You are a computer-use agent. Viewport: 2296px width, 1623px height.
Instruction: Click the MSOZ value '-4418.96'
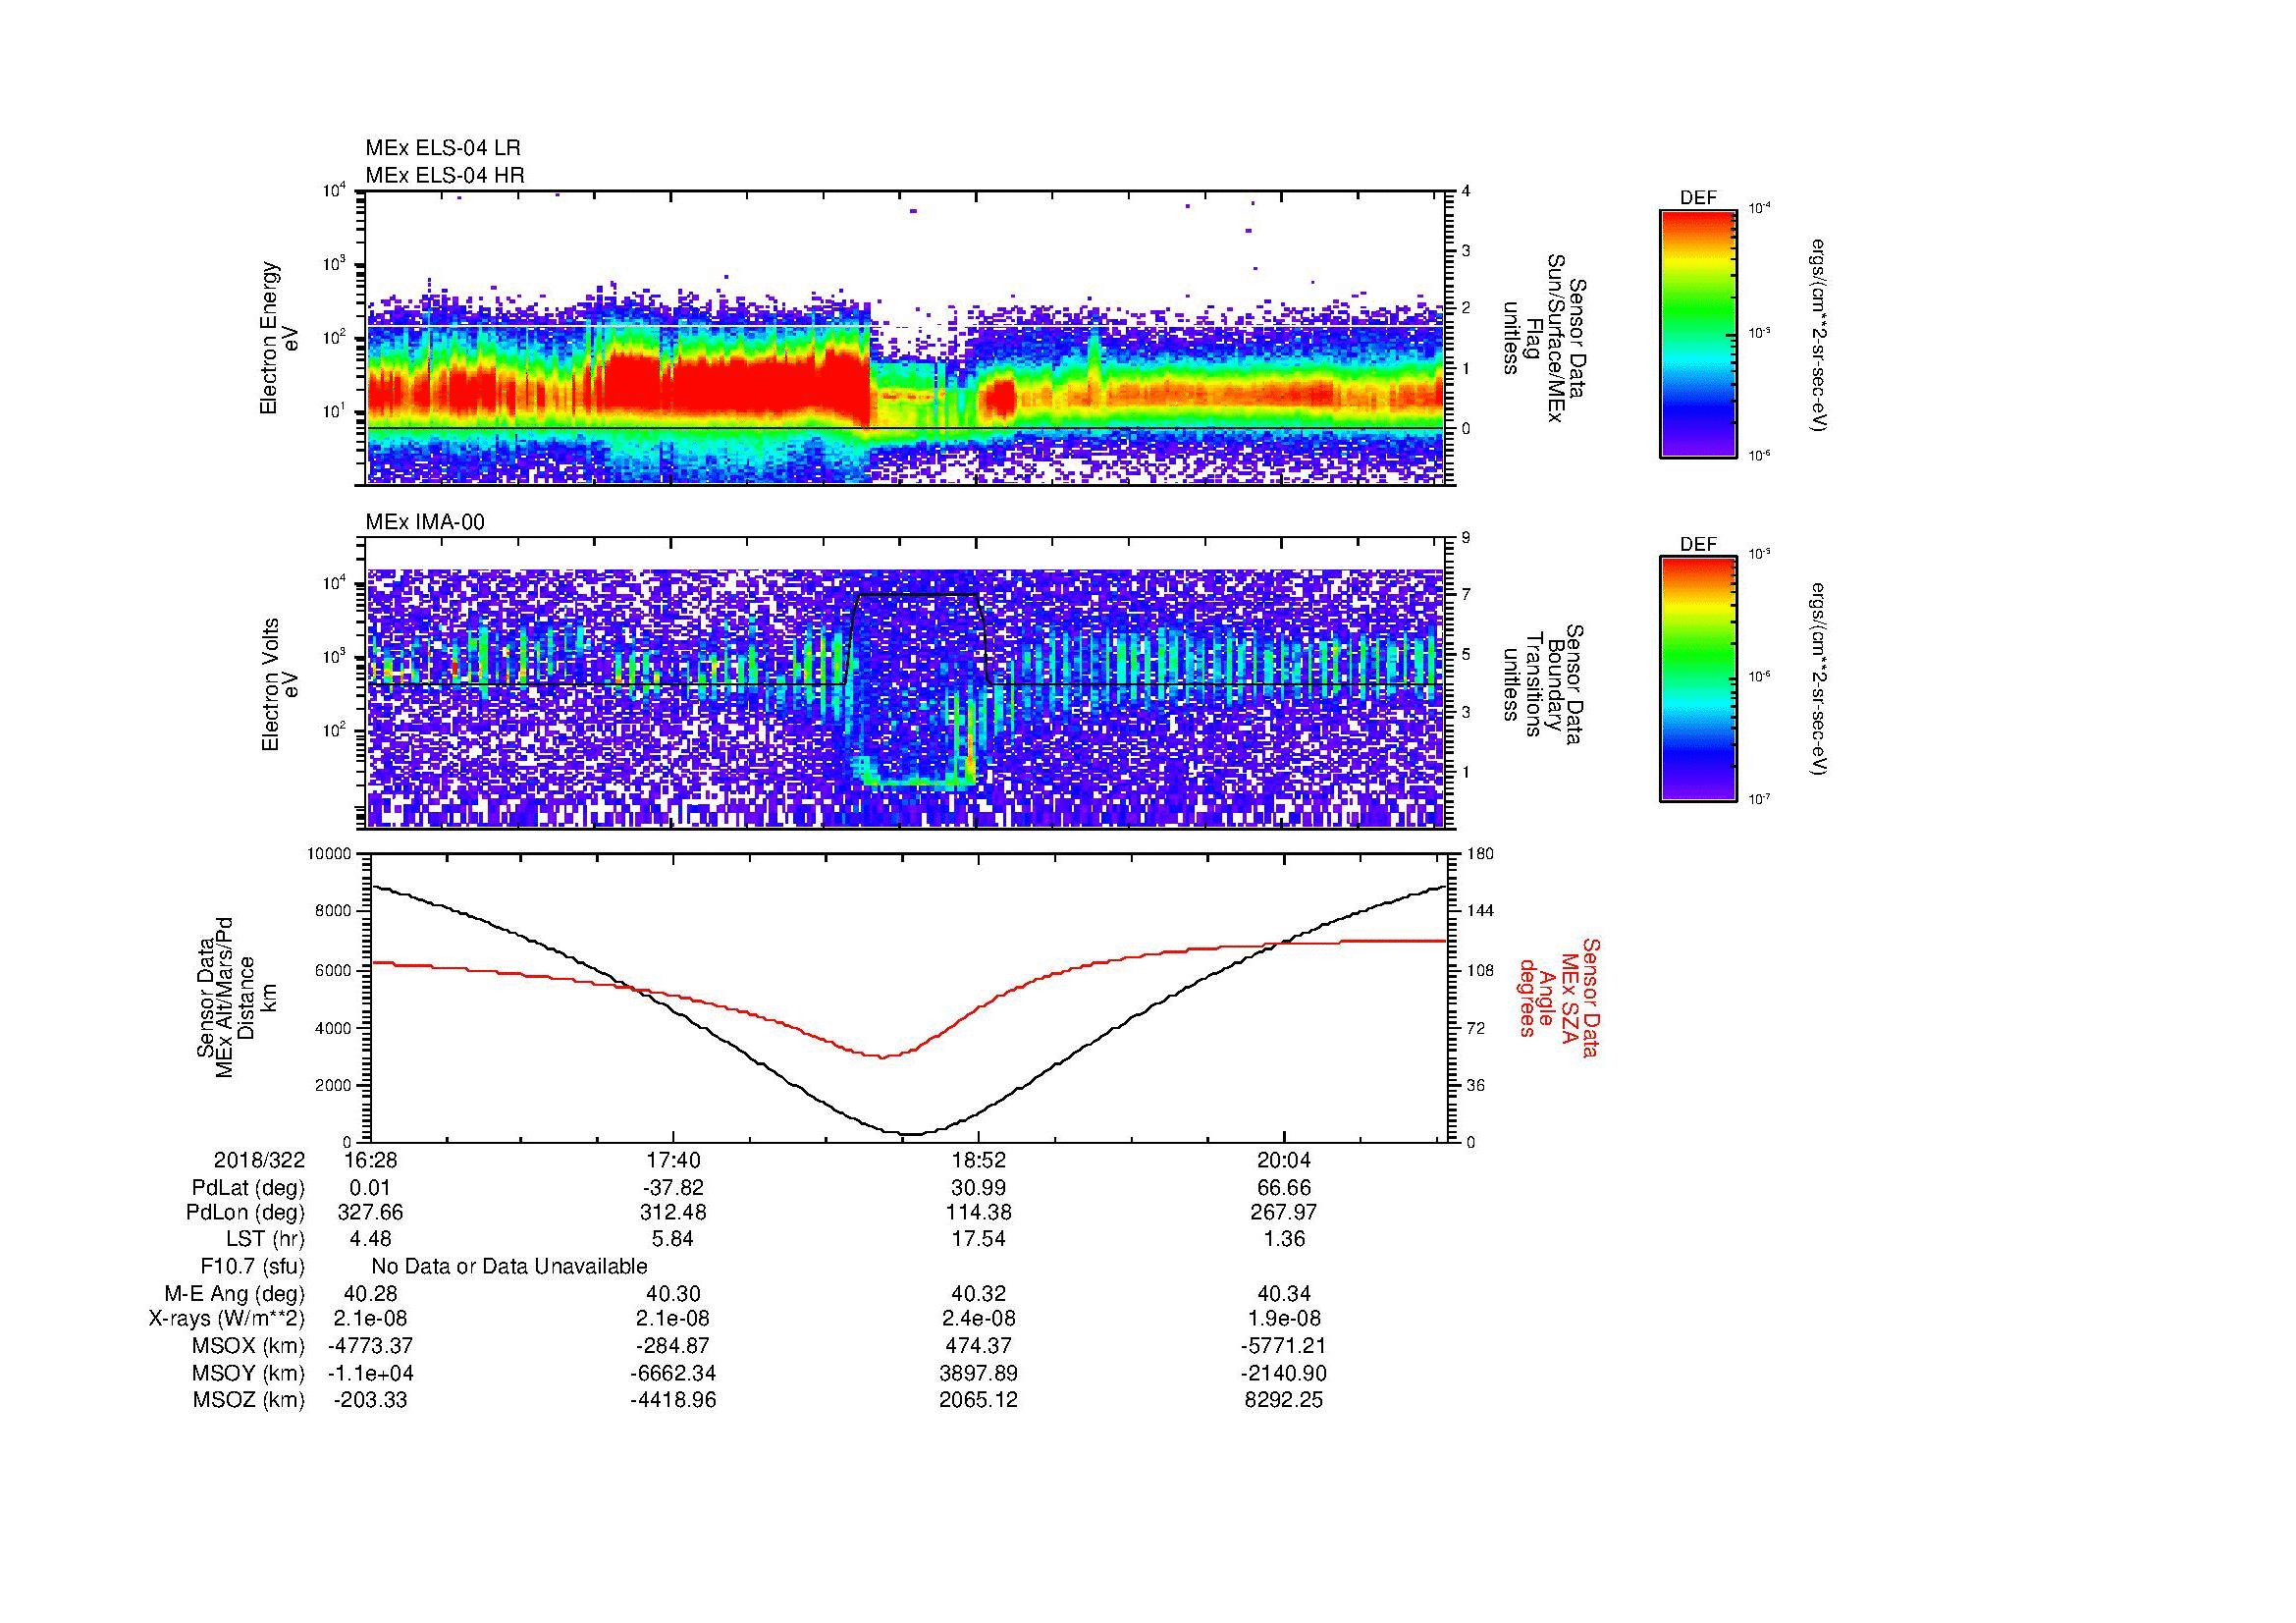[673, 1400]
